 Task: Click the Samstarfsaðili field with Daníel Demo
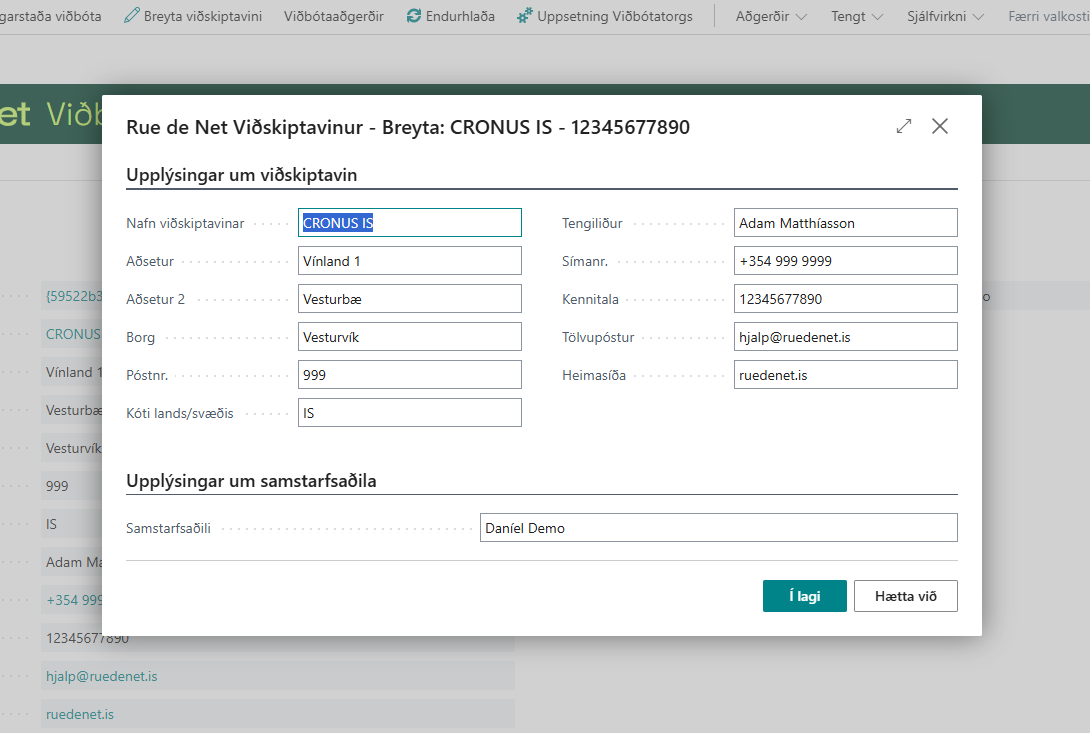(x=718, y=528)
